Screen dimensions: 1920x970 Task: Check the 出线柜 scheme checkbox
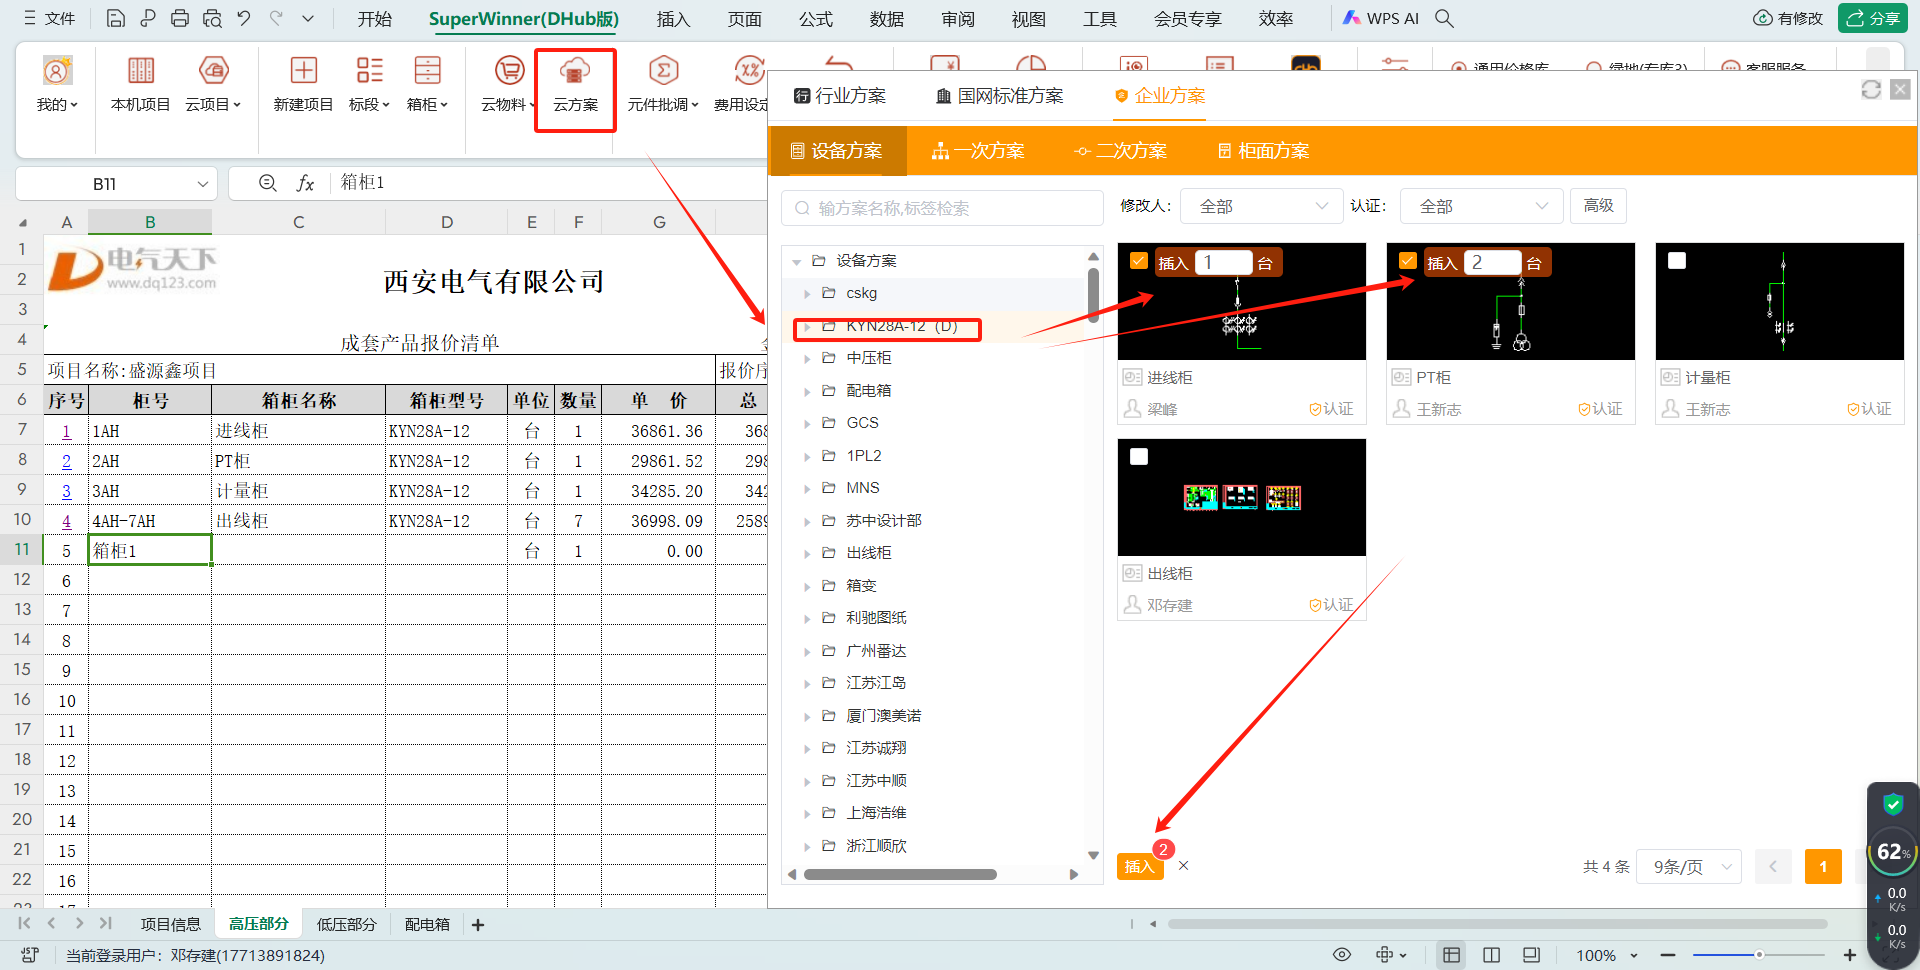click(1138, 457)
